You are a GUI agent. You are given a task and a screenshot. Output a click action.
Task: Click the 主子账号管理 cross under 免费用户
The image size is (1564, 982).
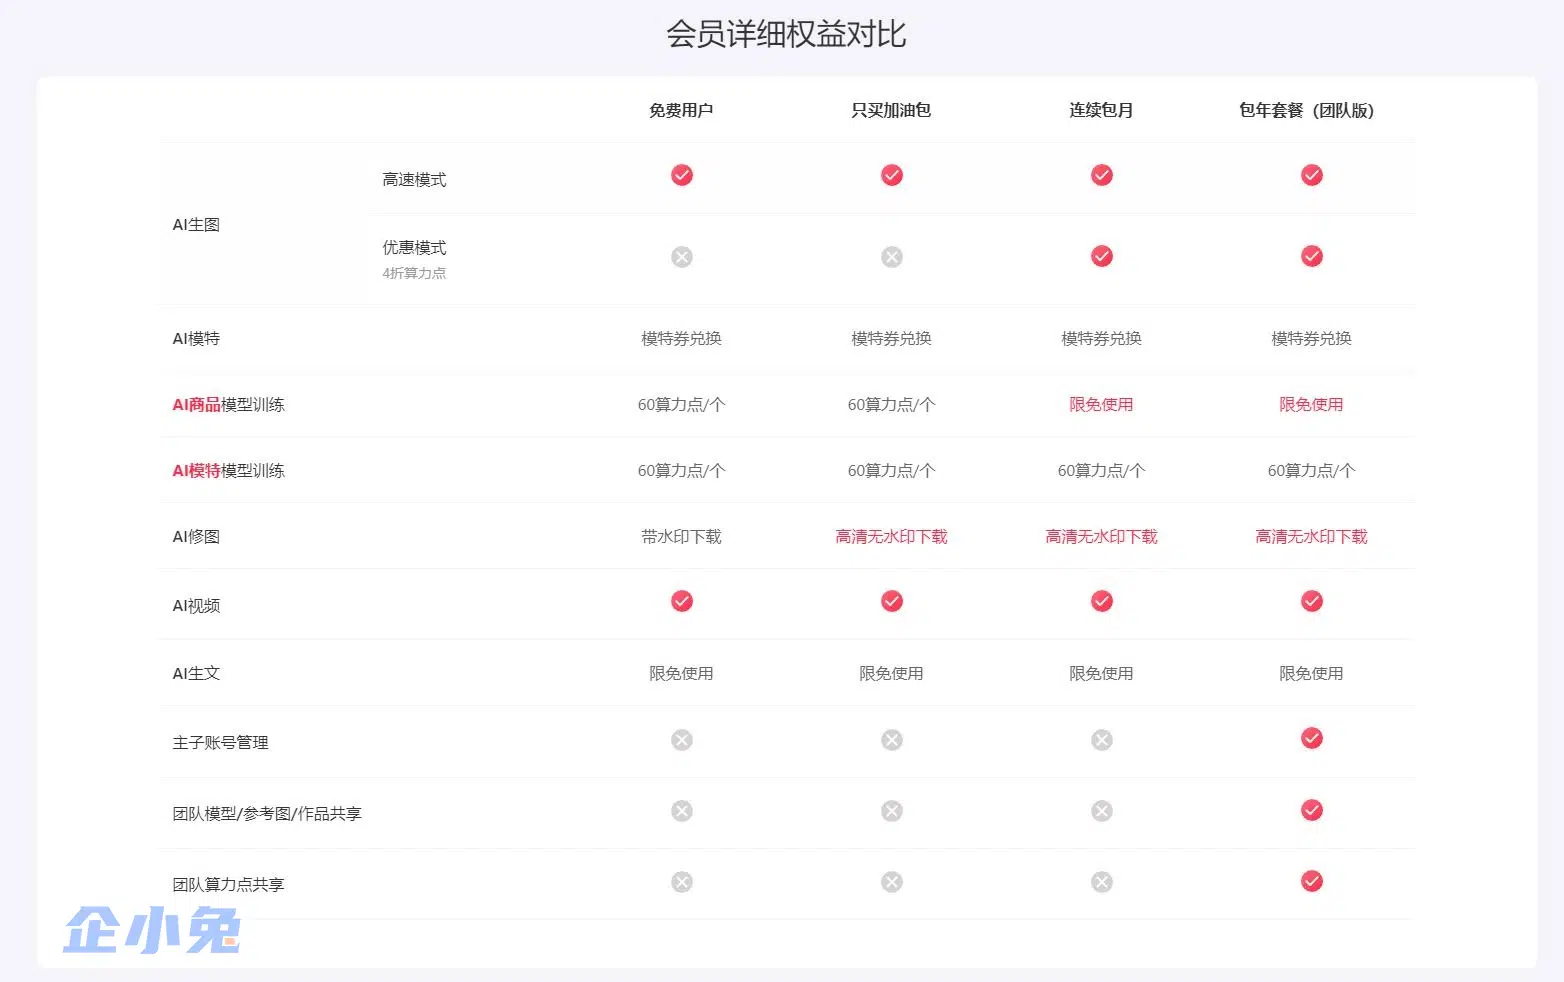682,740
